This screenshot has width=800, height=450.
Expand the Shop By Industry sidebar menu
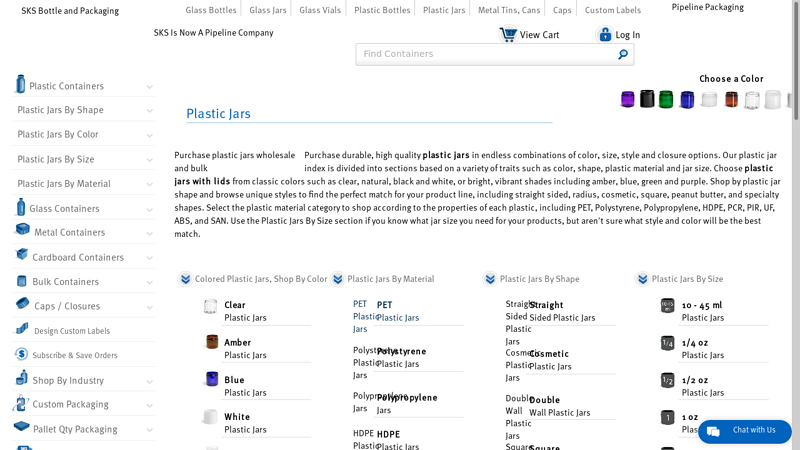(149, 381)
